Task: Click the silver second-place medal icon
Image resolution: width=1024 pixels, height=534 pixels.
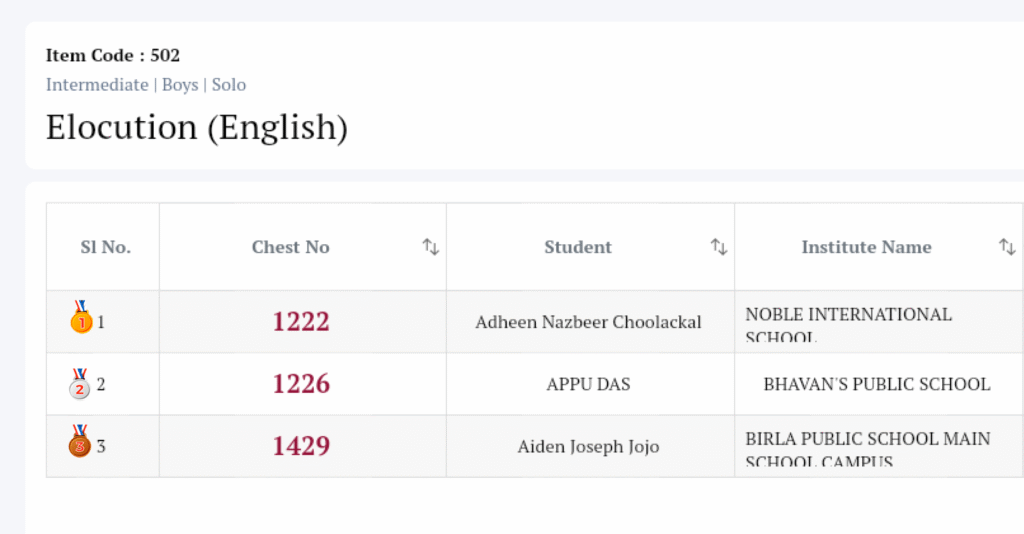Action: (80, 383)
